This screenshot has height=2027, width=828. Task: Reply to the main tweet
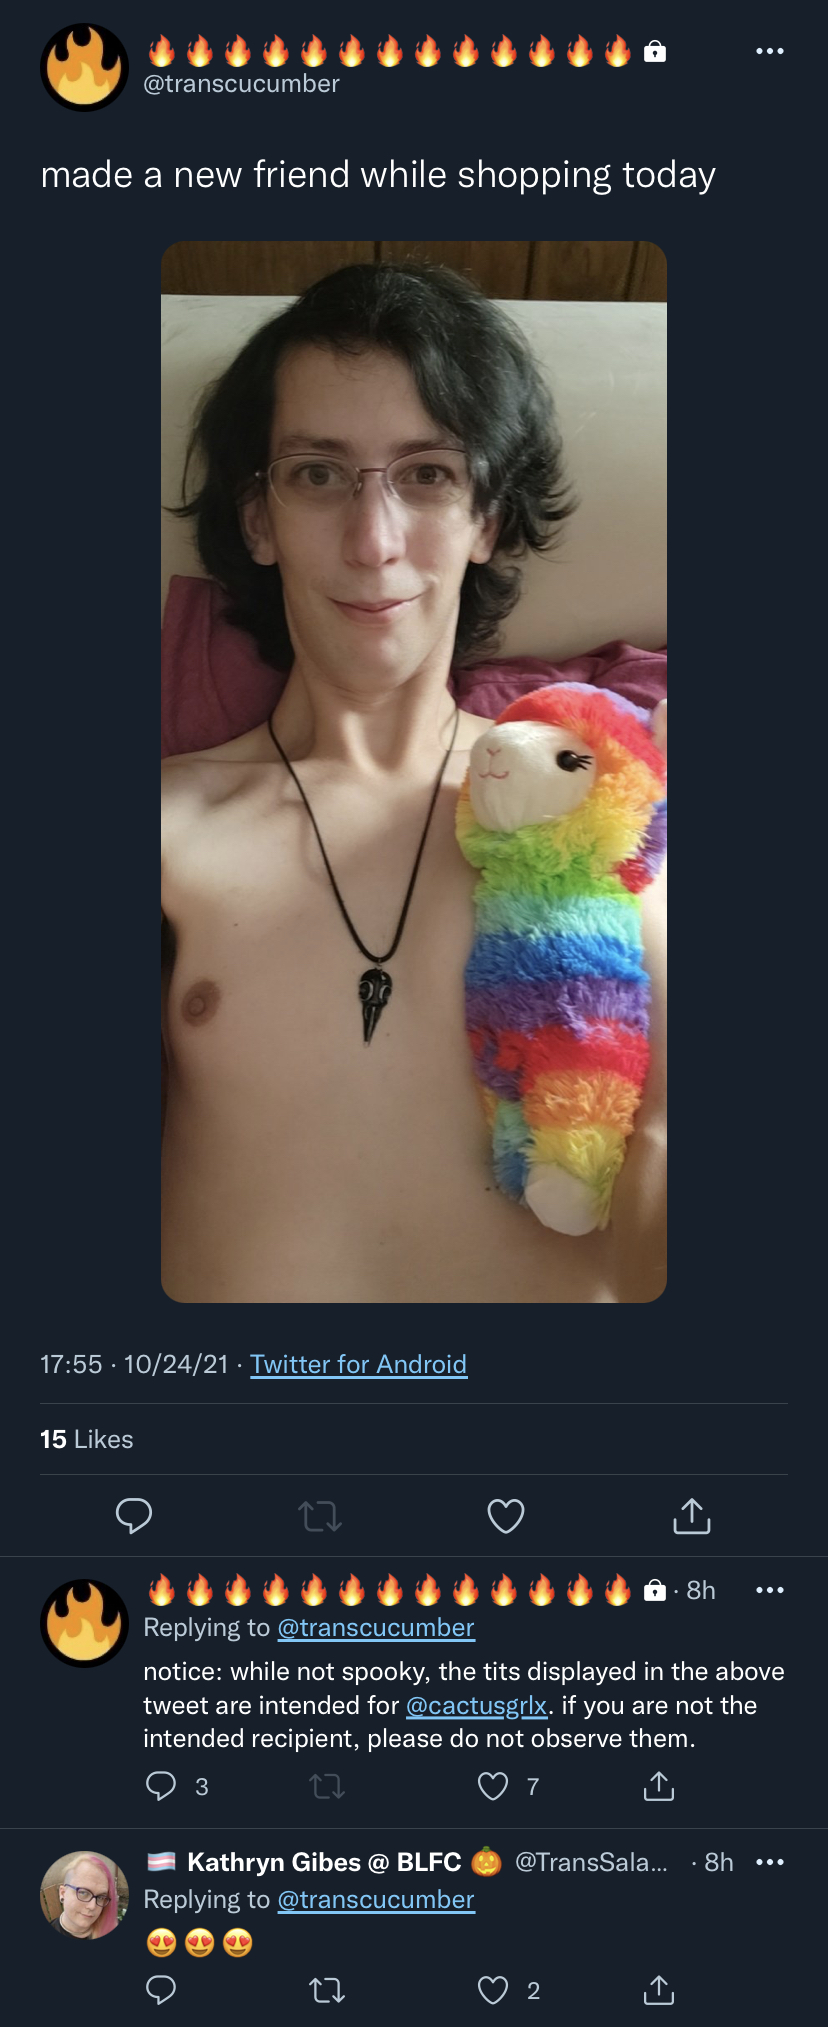point(134,1516)
